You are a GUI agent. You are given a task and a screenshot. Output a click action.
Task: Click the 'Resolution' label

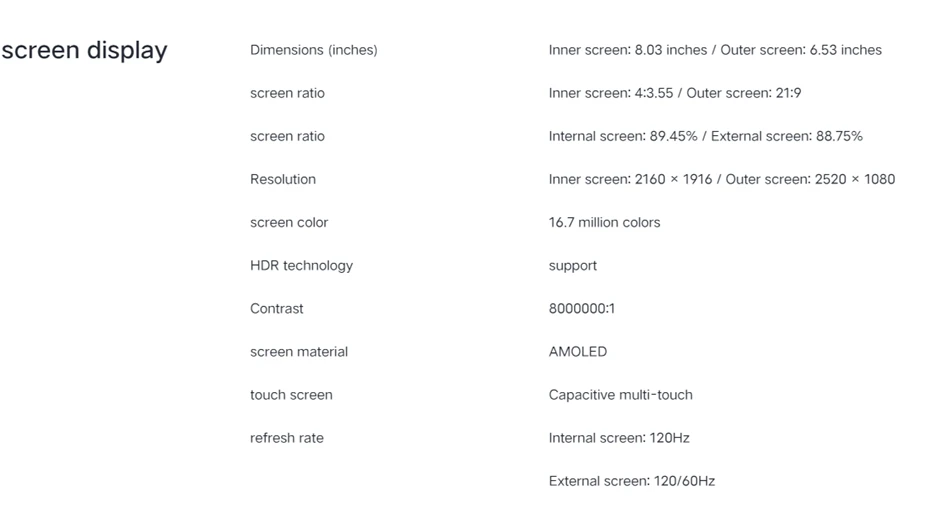click(x=283, y=179)
